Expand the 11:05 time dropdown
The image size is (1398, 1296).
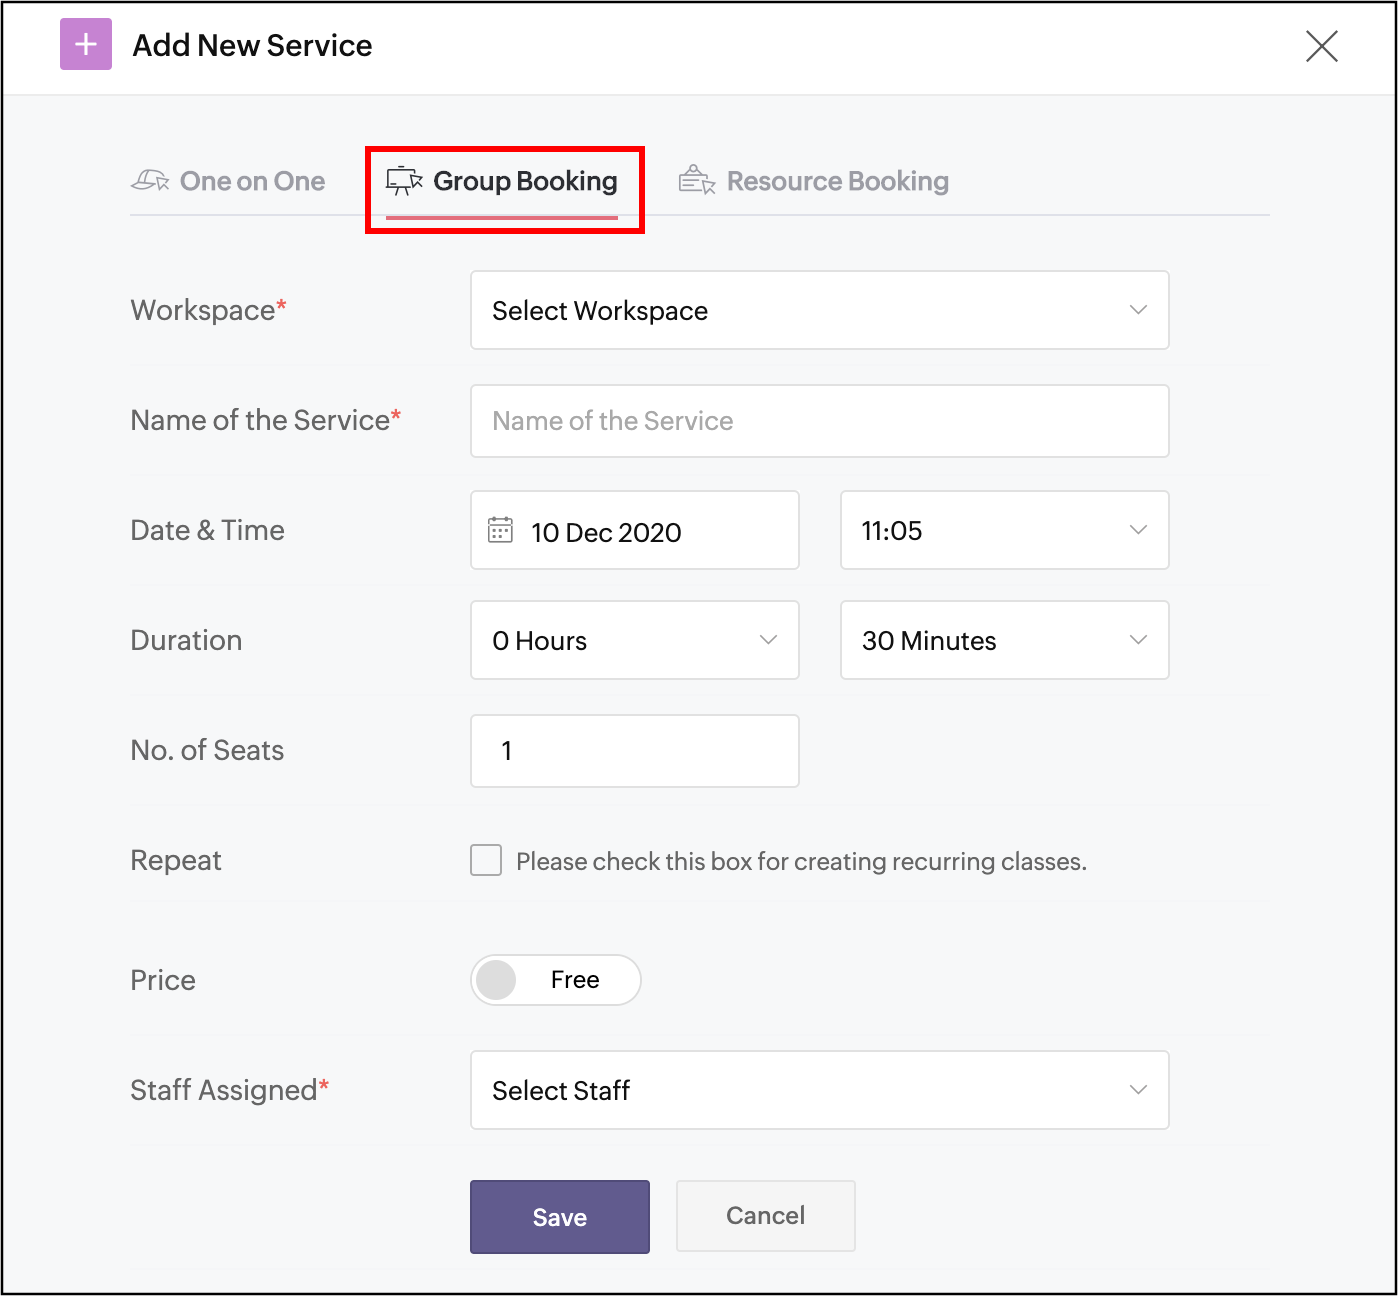(1004, 530)
